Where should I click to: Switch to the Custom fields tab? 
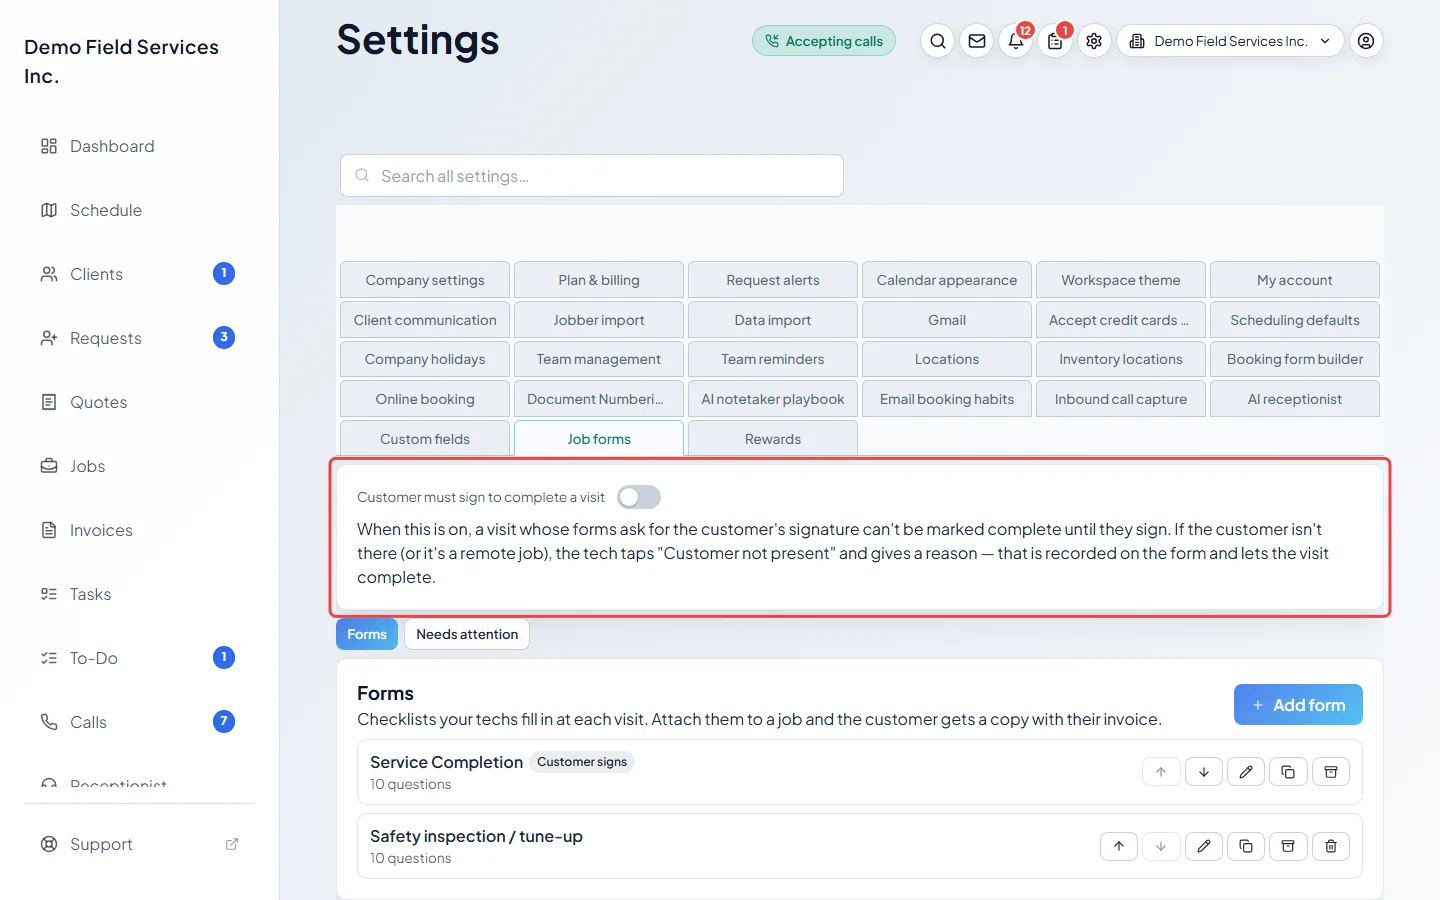(425, 439)
